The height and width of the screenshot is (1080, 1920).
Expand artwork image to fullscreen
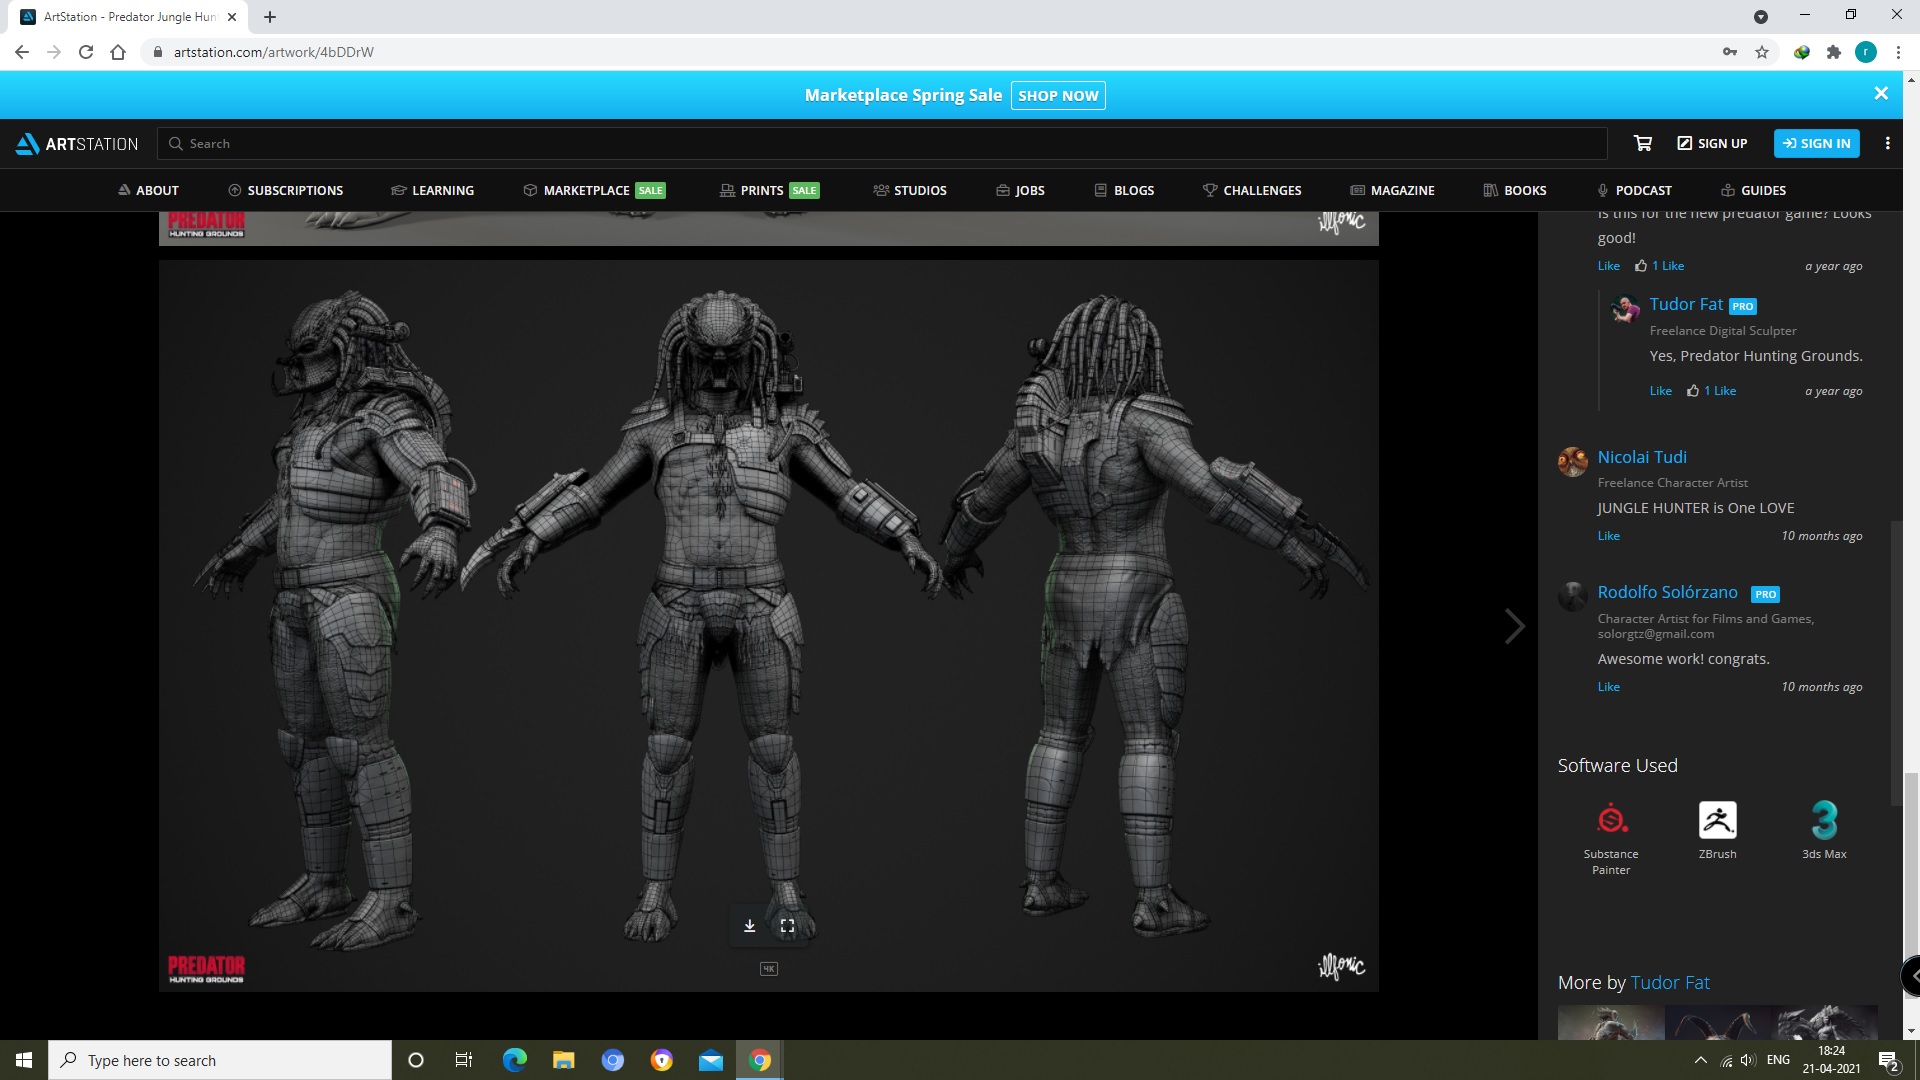(x=787, y=926)
